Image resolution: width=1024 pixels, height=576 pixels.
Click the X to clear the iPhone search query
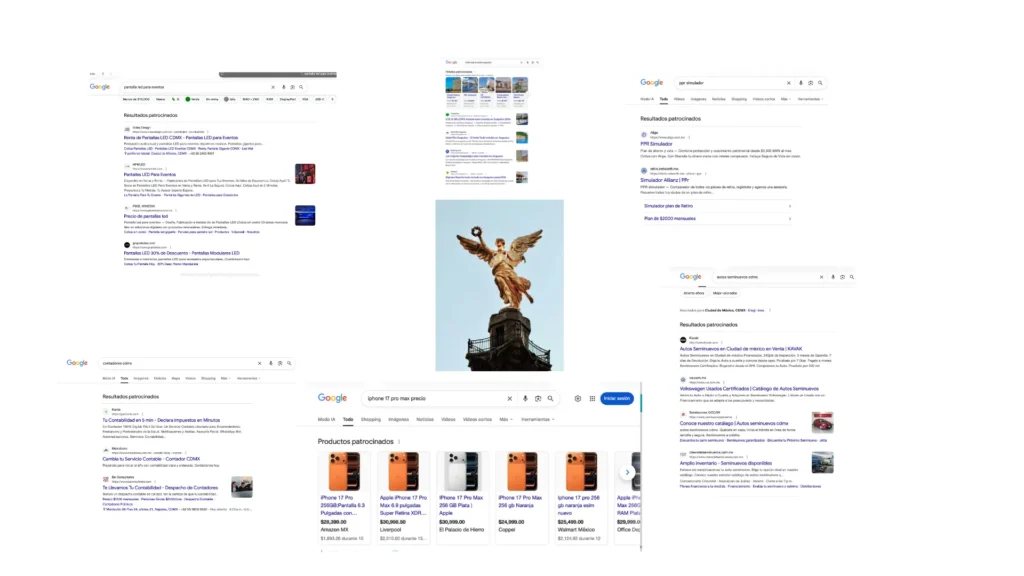510,399
